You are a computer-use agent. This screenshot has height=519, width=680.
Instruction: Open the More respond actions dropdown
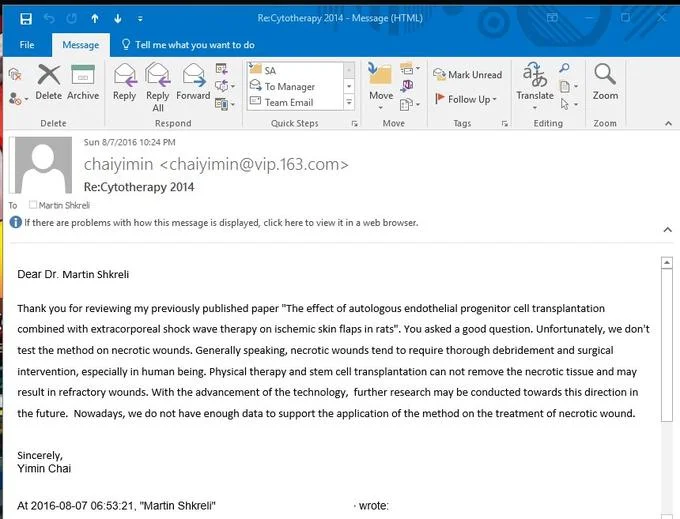tap(225, 104)
